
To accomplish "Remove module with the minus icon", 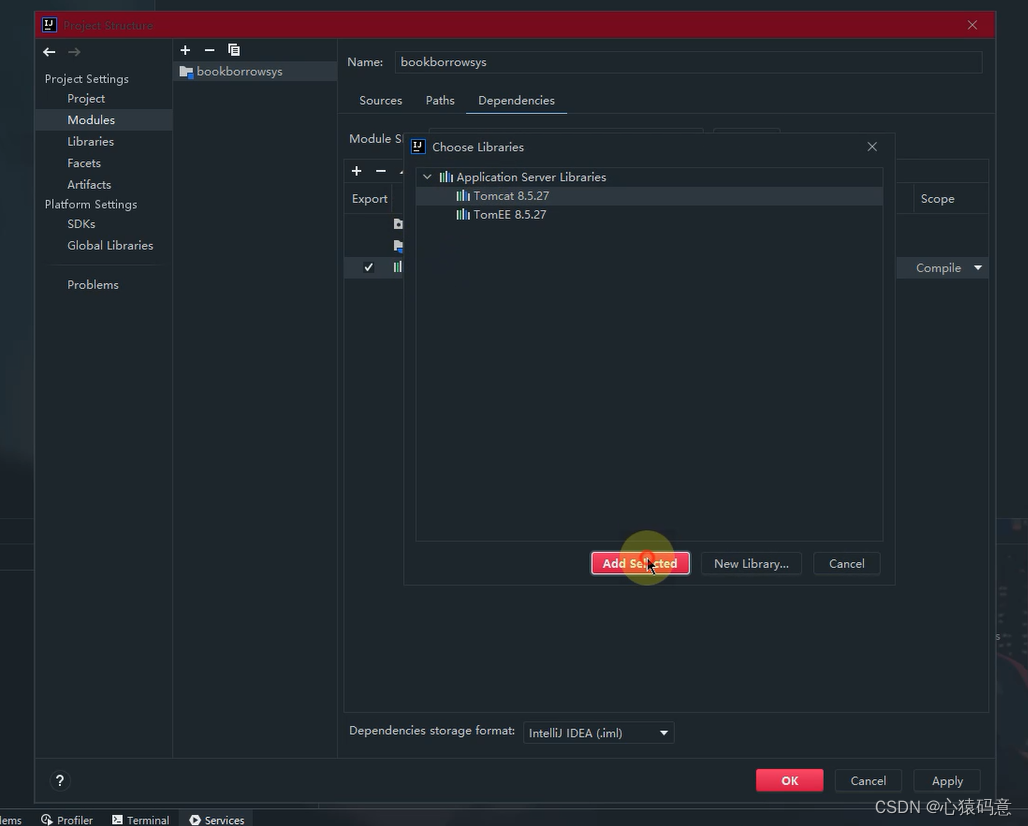I will (210, 50).
